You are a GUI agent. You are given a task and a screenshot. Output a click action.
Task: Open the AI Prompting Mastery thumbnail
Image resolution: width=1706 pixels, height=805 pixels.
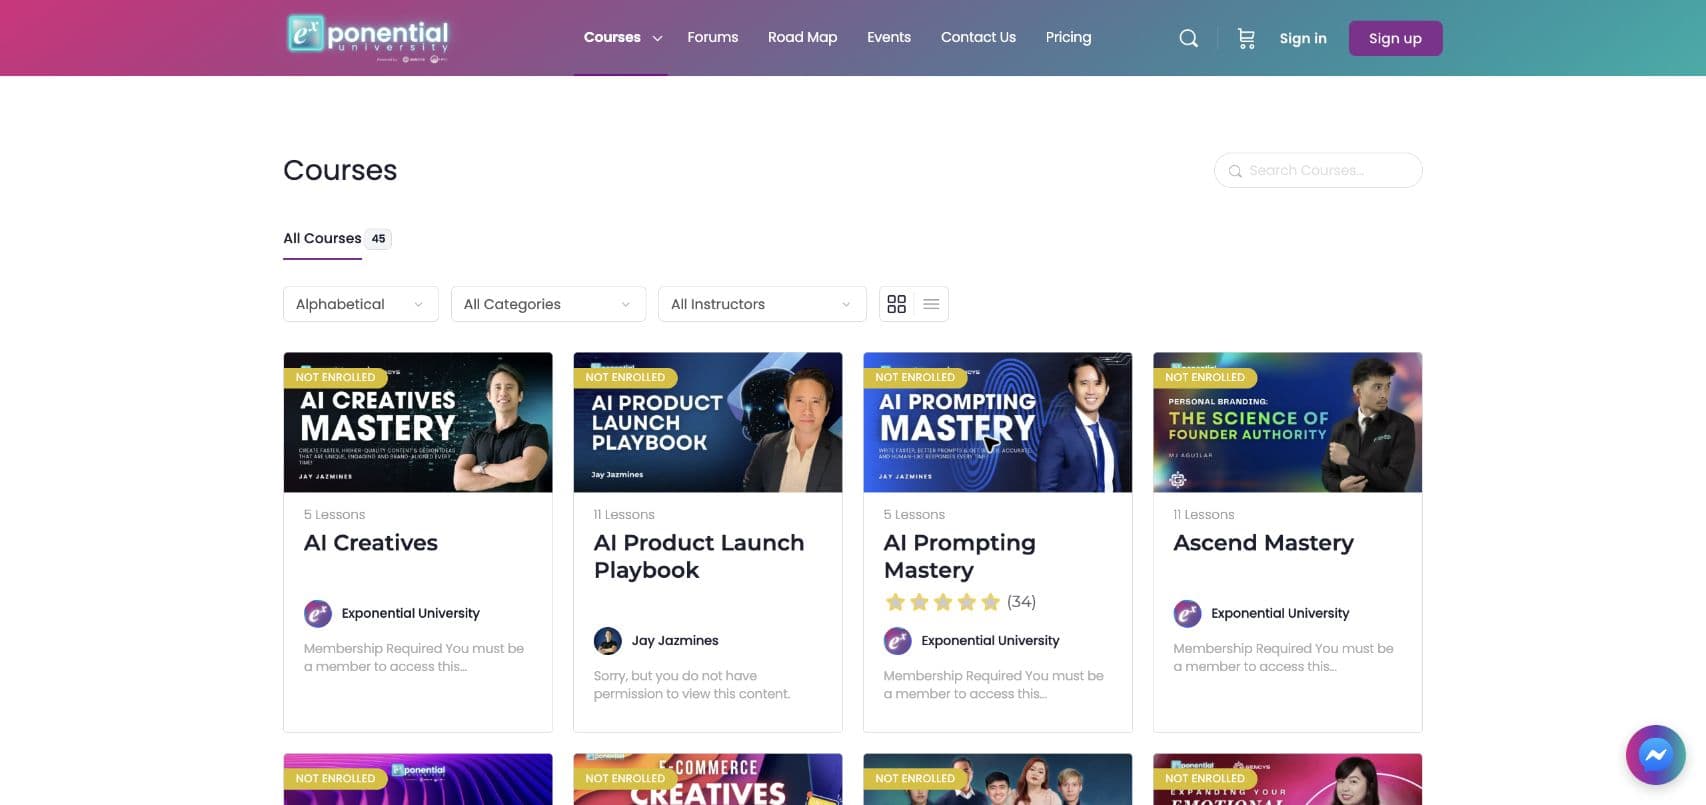[x=998, y=422]
